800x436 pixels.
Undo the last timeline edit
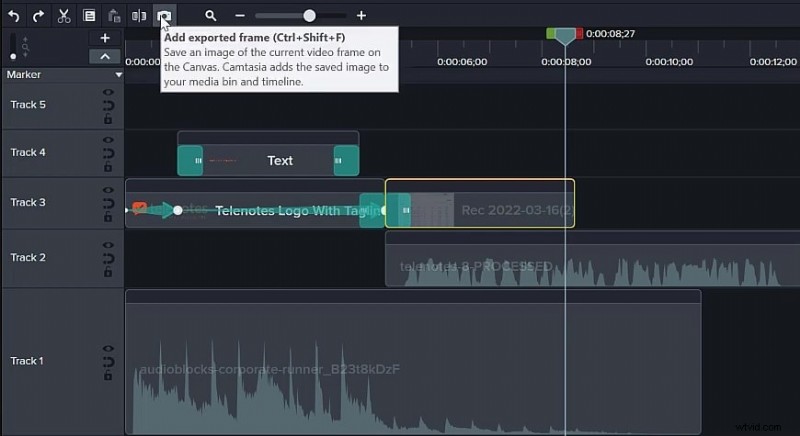point(14,16)
